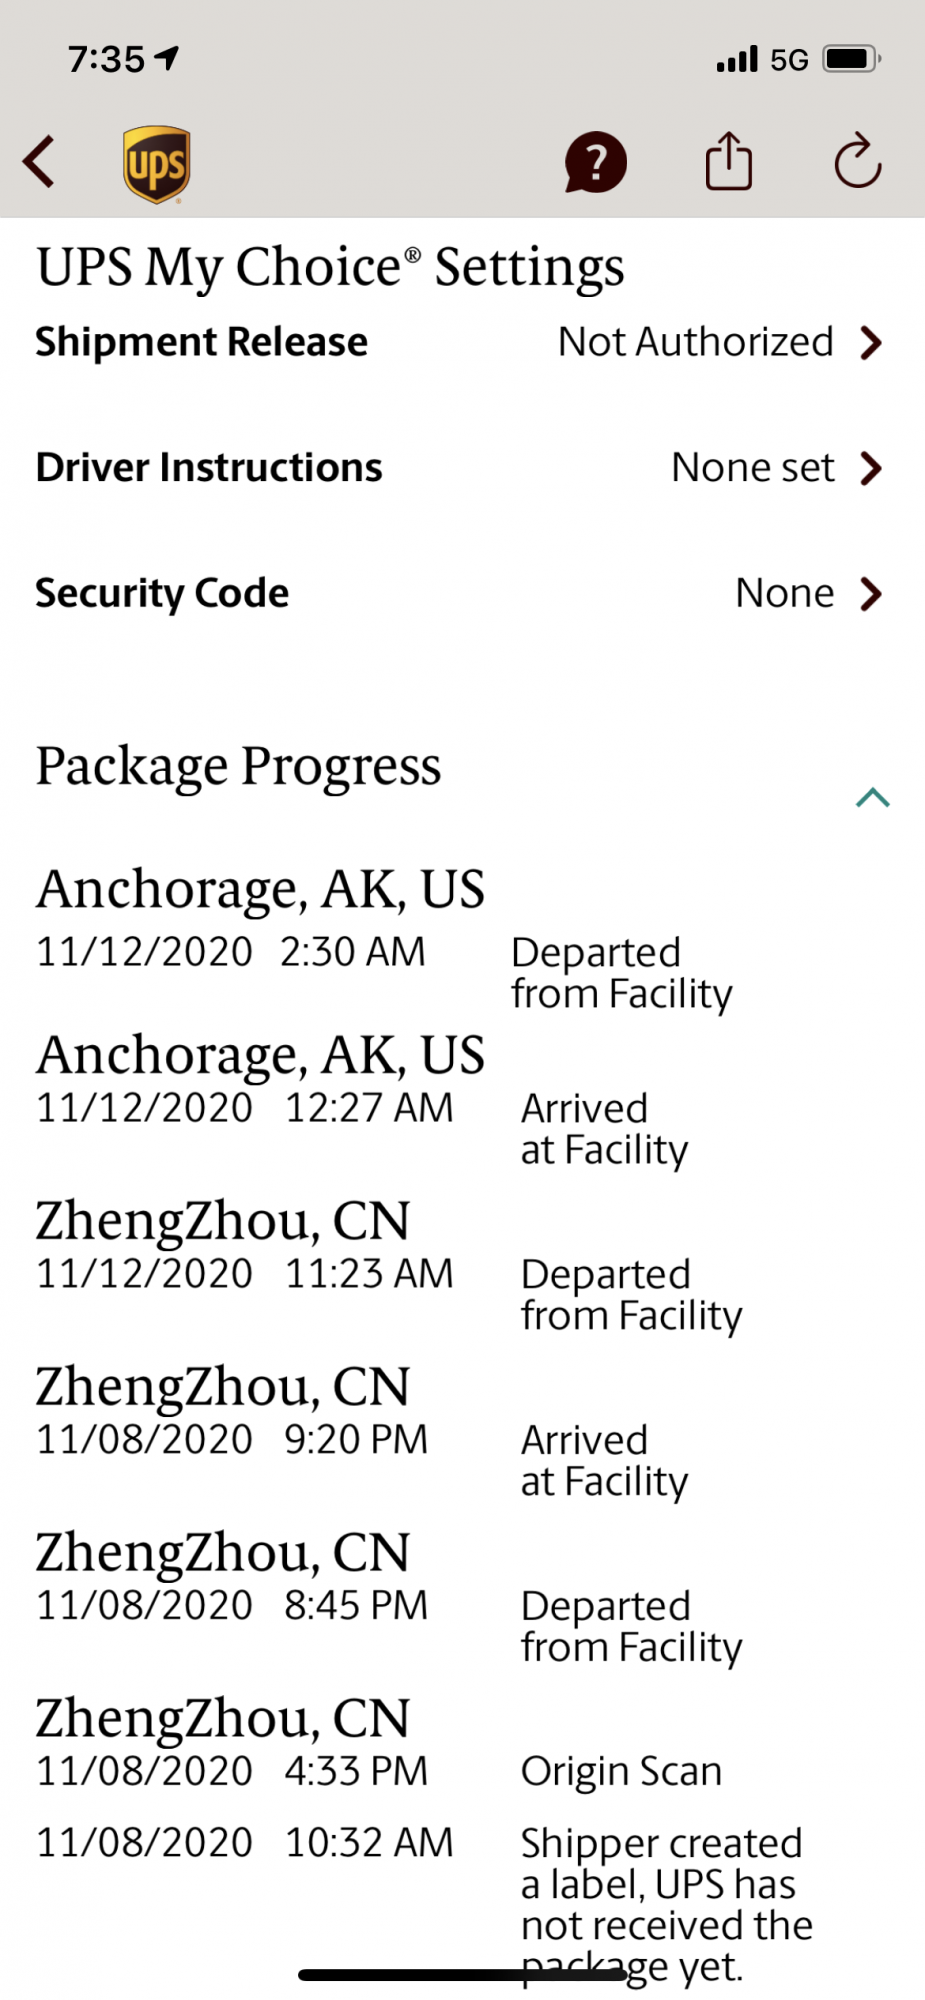Select the Shipment Release setting

(x=201, y=342)
